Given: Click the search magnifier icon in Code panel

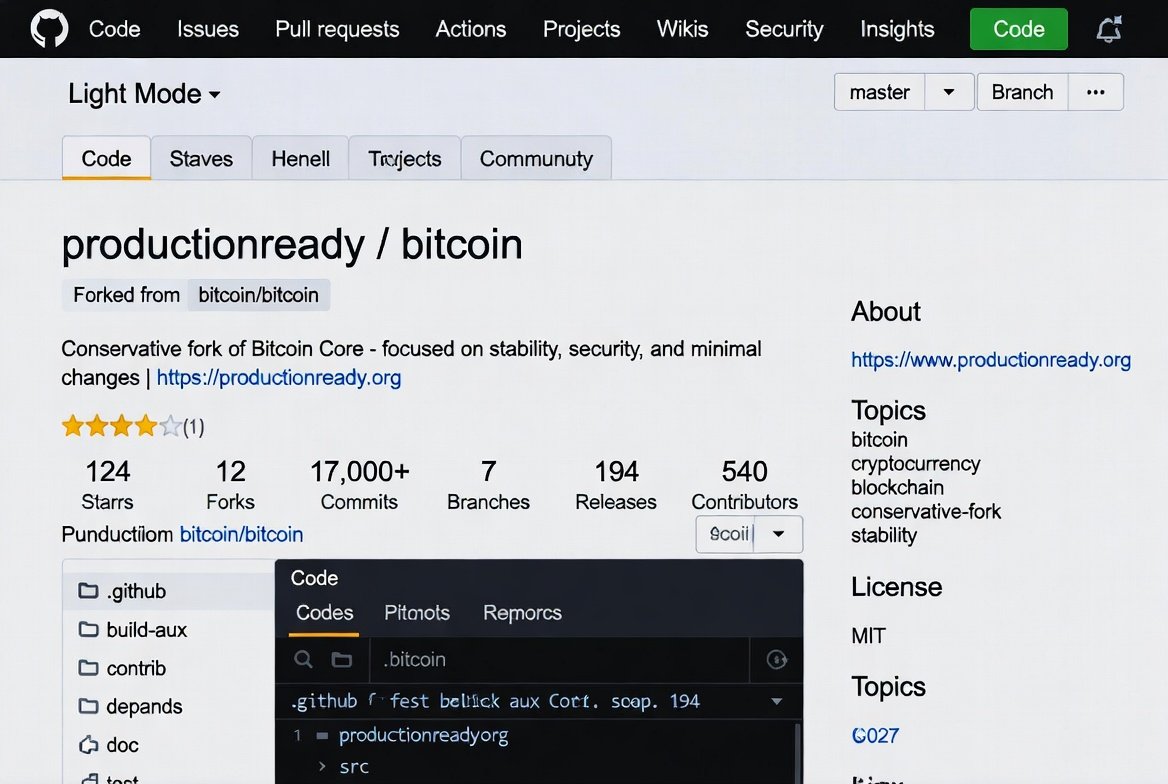Looking at the screenshot, I should tap(303, 660).
